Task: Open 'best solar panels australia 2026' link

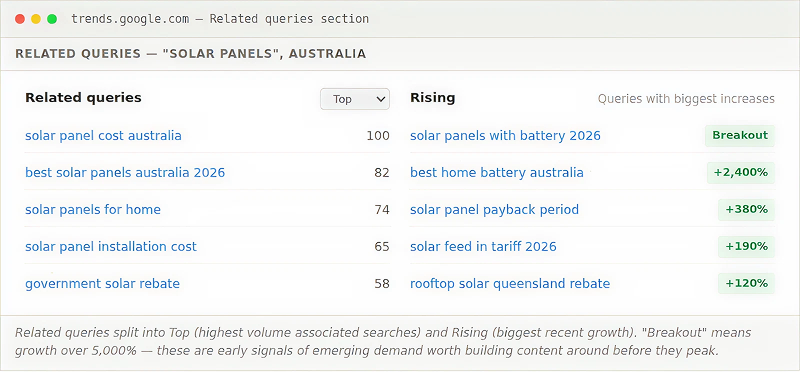Action: pos(125,172)
